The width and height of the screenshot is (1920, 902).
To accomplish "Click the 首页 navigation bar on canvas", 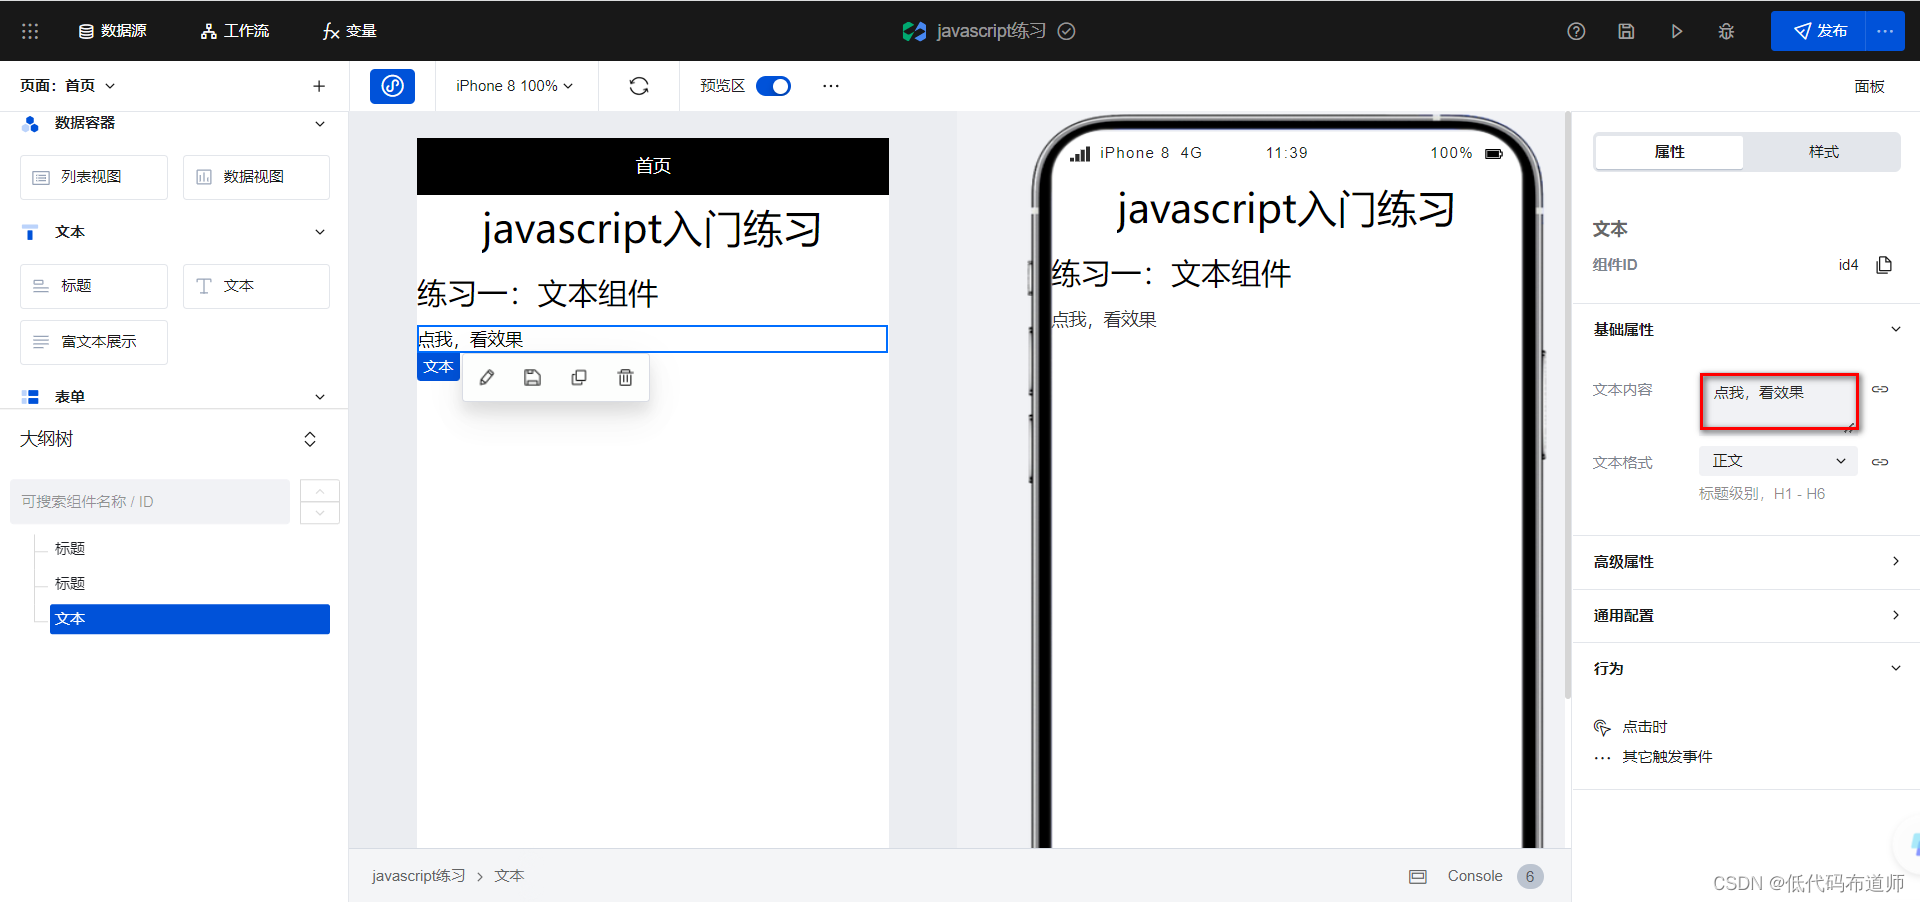I will point(653,166).
